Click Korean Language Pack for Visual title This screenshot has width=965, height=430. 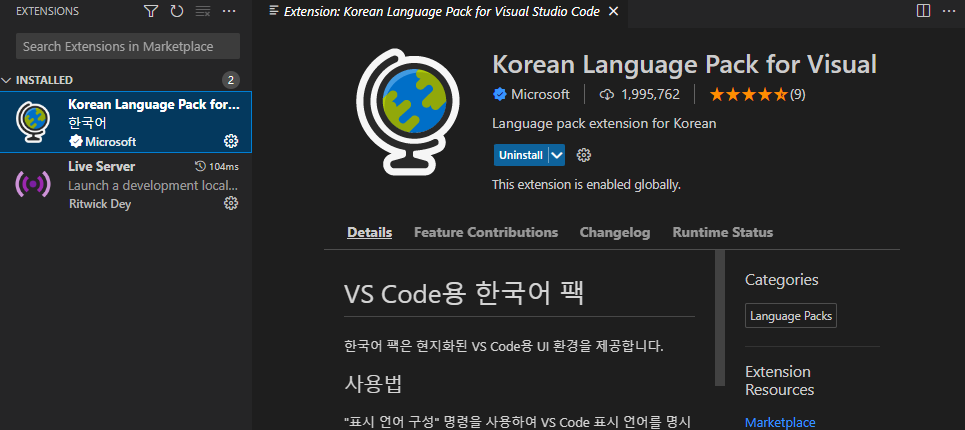coord(684,65)
